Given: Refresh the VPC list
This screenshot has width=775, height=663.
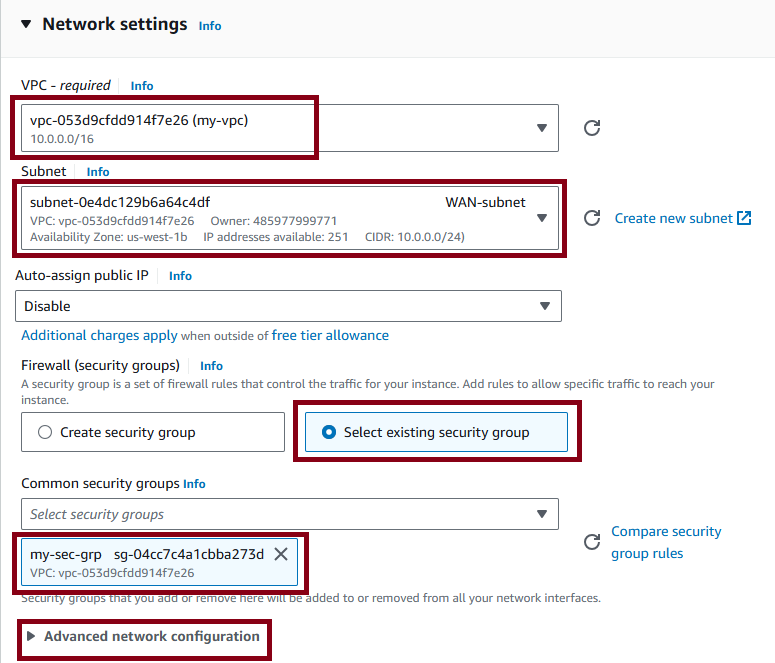Looking at the screenshot, I should click(x=592, y=128).
